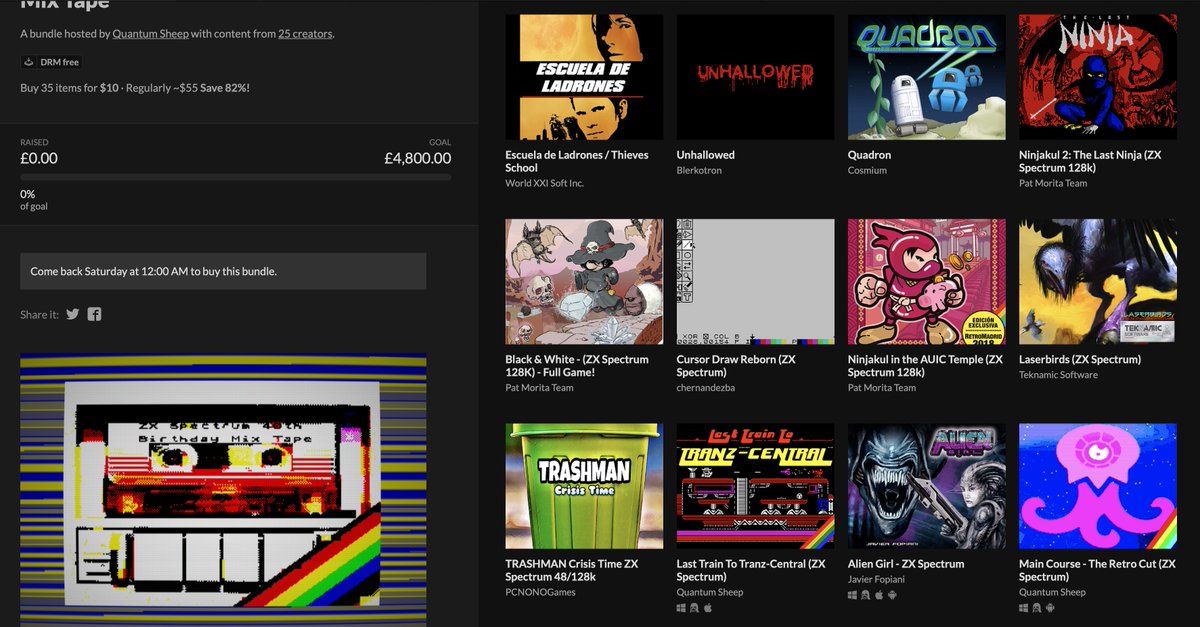Open Black & White Full Game title
This screenshot has width=1200, height=627.
click(577, 365)
